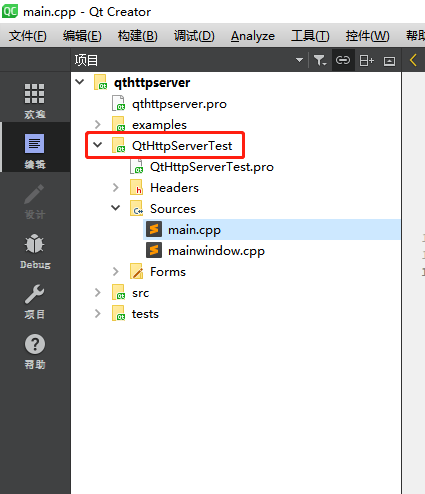Image resolution: width=425 pixels, height=494 pixels.
Task: Click the Headers folder label
Action: click(174, 188)
